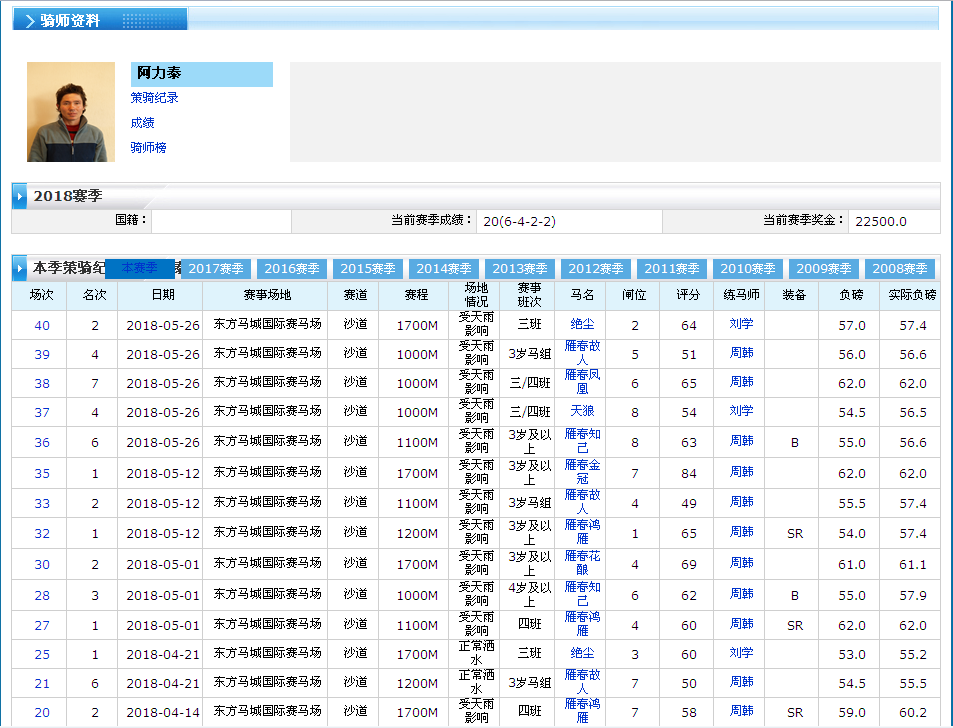Click the arrow icon beside 骑师资料 header

pyautogui.click(x=30, y=21)
